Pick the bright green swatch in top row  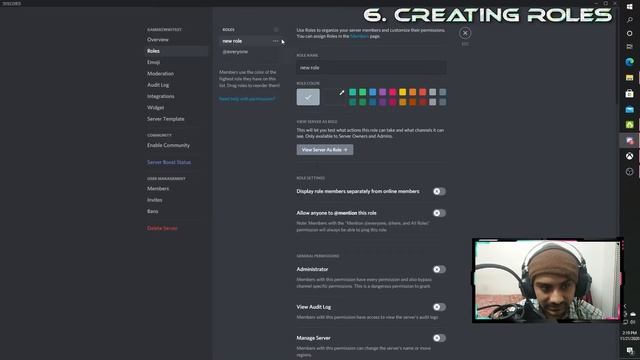coord(362,92)
